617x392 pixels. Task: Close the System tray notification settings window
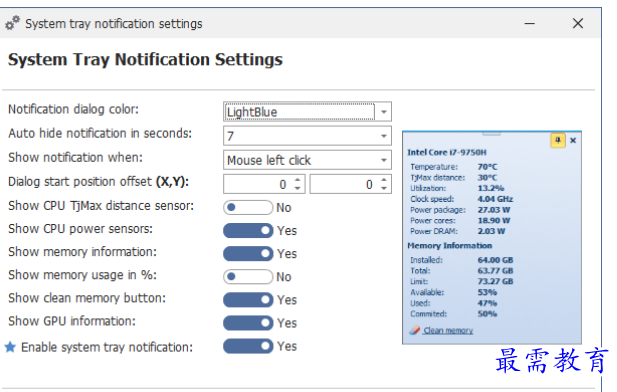(x=578, y=24)
